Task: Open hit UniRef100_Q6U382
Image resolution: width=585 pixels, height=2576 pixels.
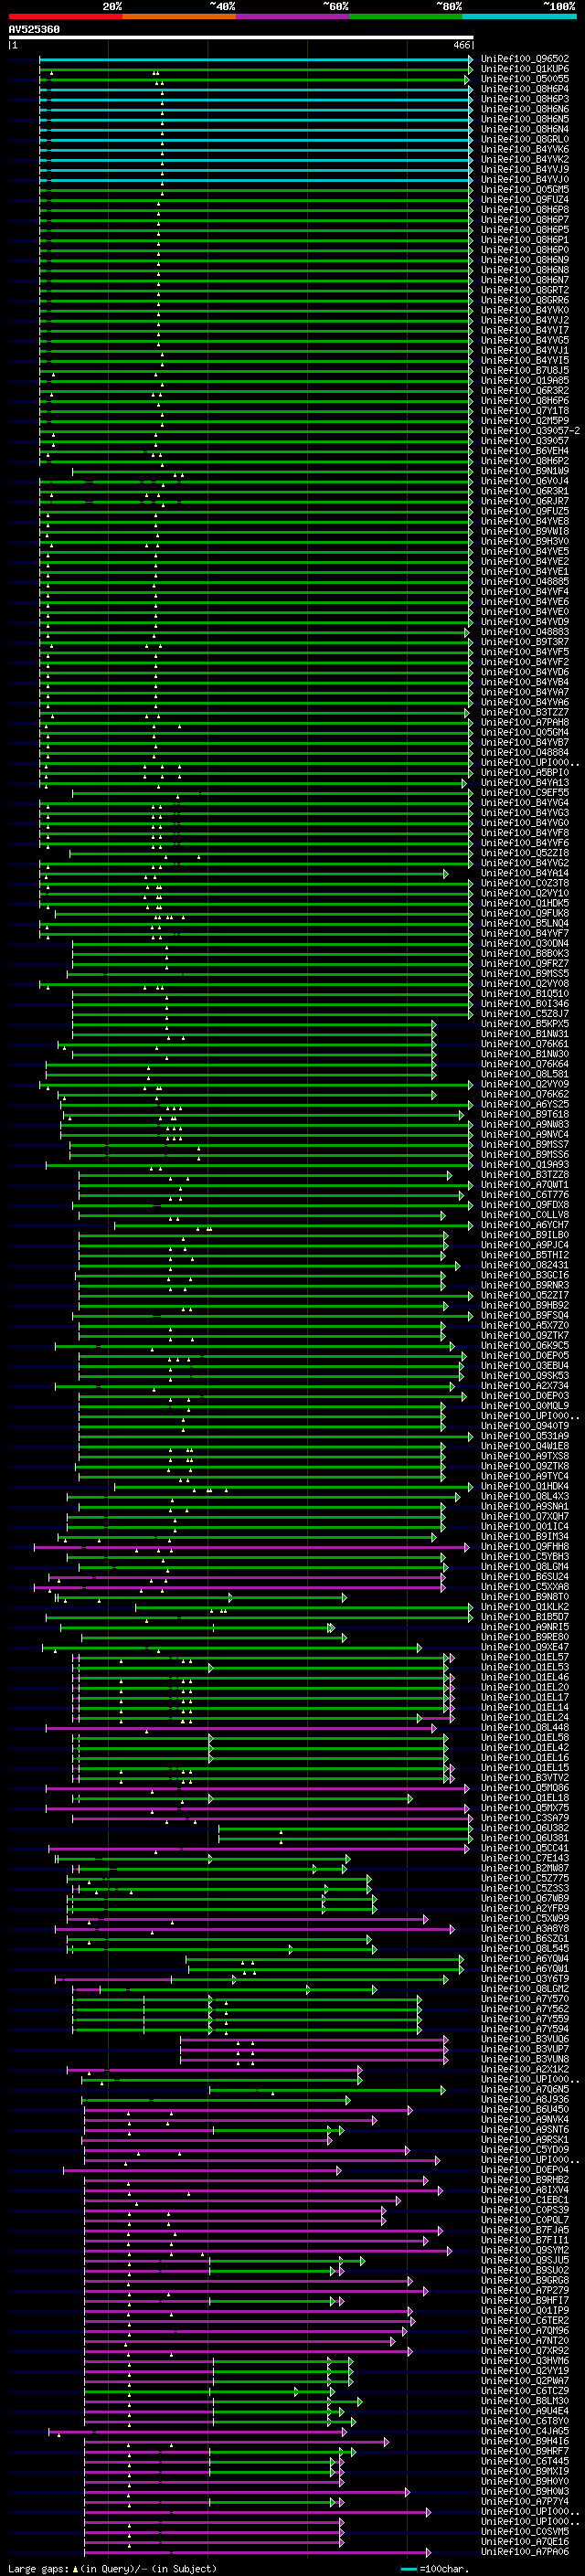Action: [525, 1828]
